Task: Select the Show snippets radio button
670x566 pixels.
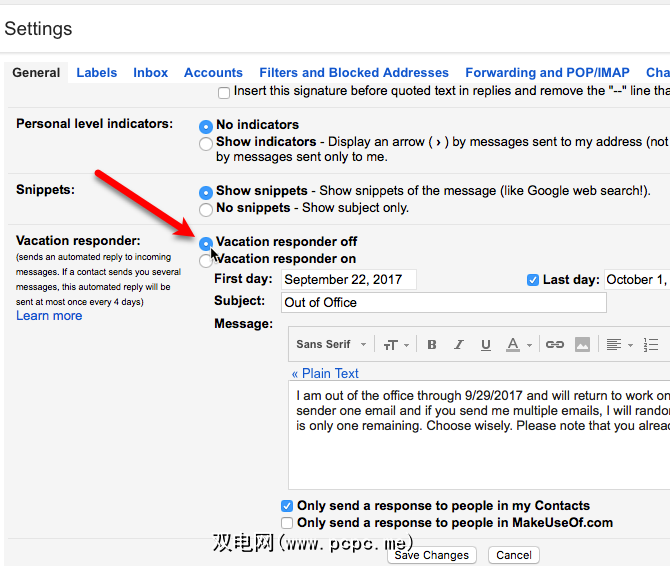Action: 206,193
